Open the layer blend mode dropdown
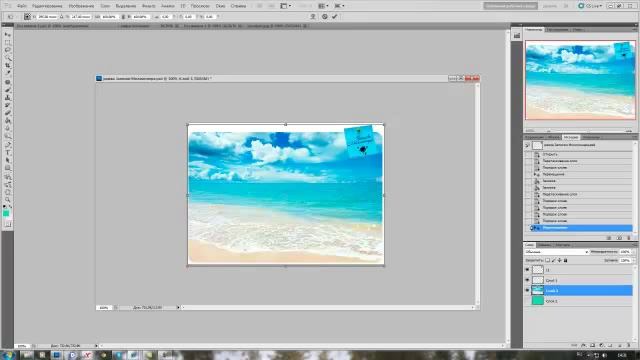The height and width of the screenshot is (360, 640). (x=557, y=252)
